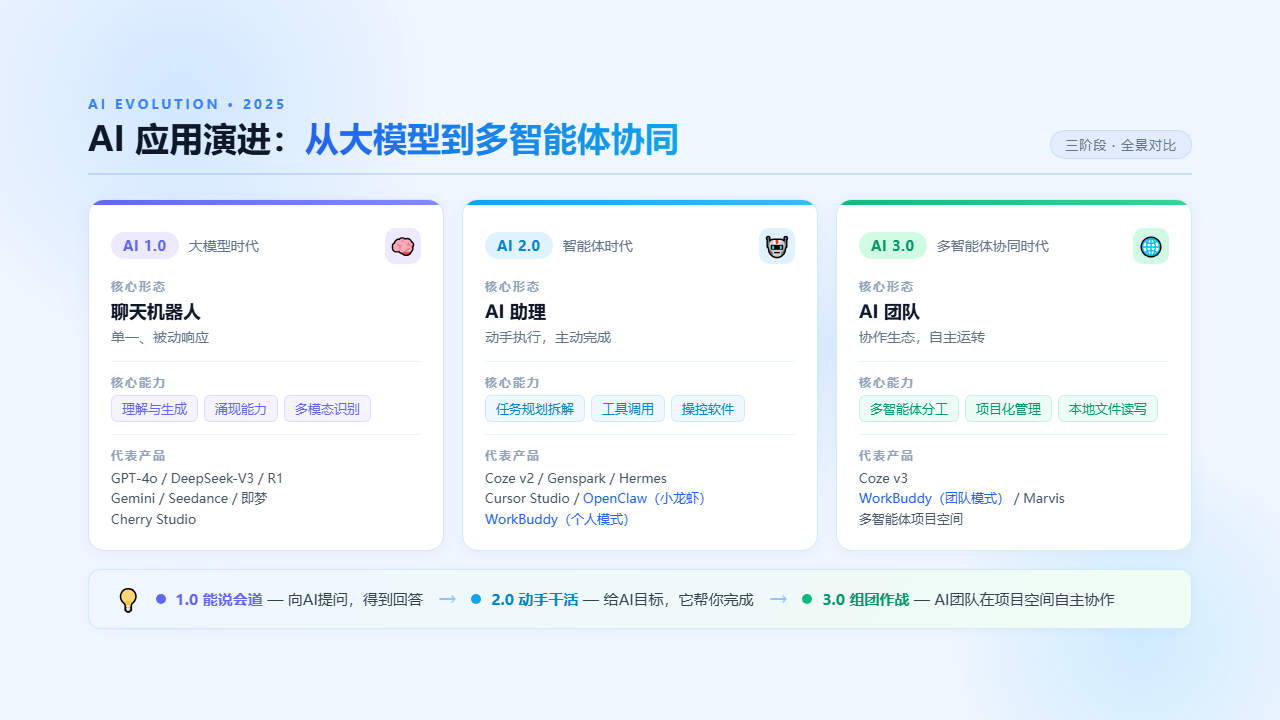Select the 项目化管理 tag
The image size is (1280, 720).
click(1008, 409)
